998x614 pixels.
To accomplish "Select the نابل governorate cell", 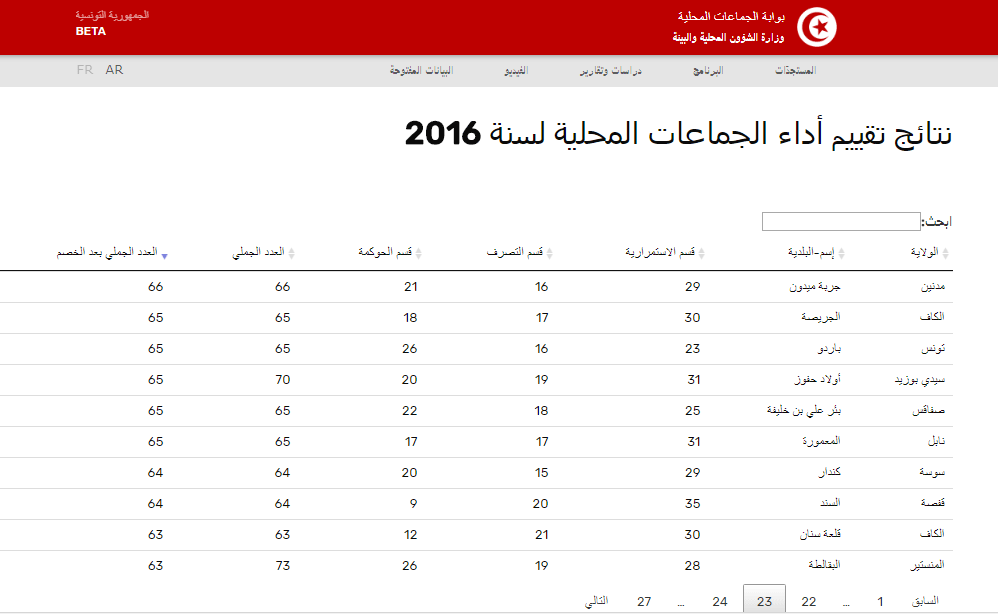I will pos(937,441).
